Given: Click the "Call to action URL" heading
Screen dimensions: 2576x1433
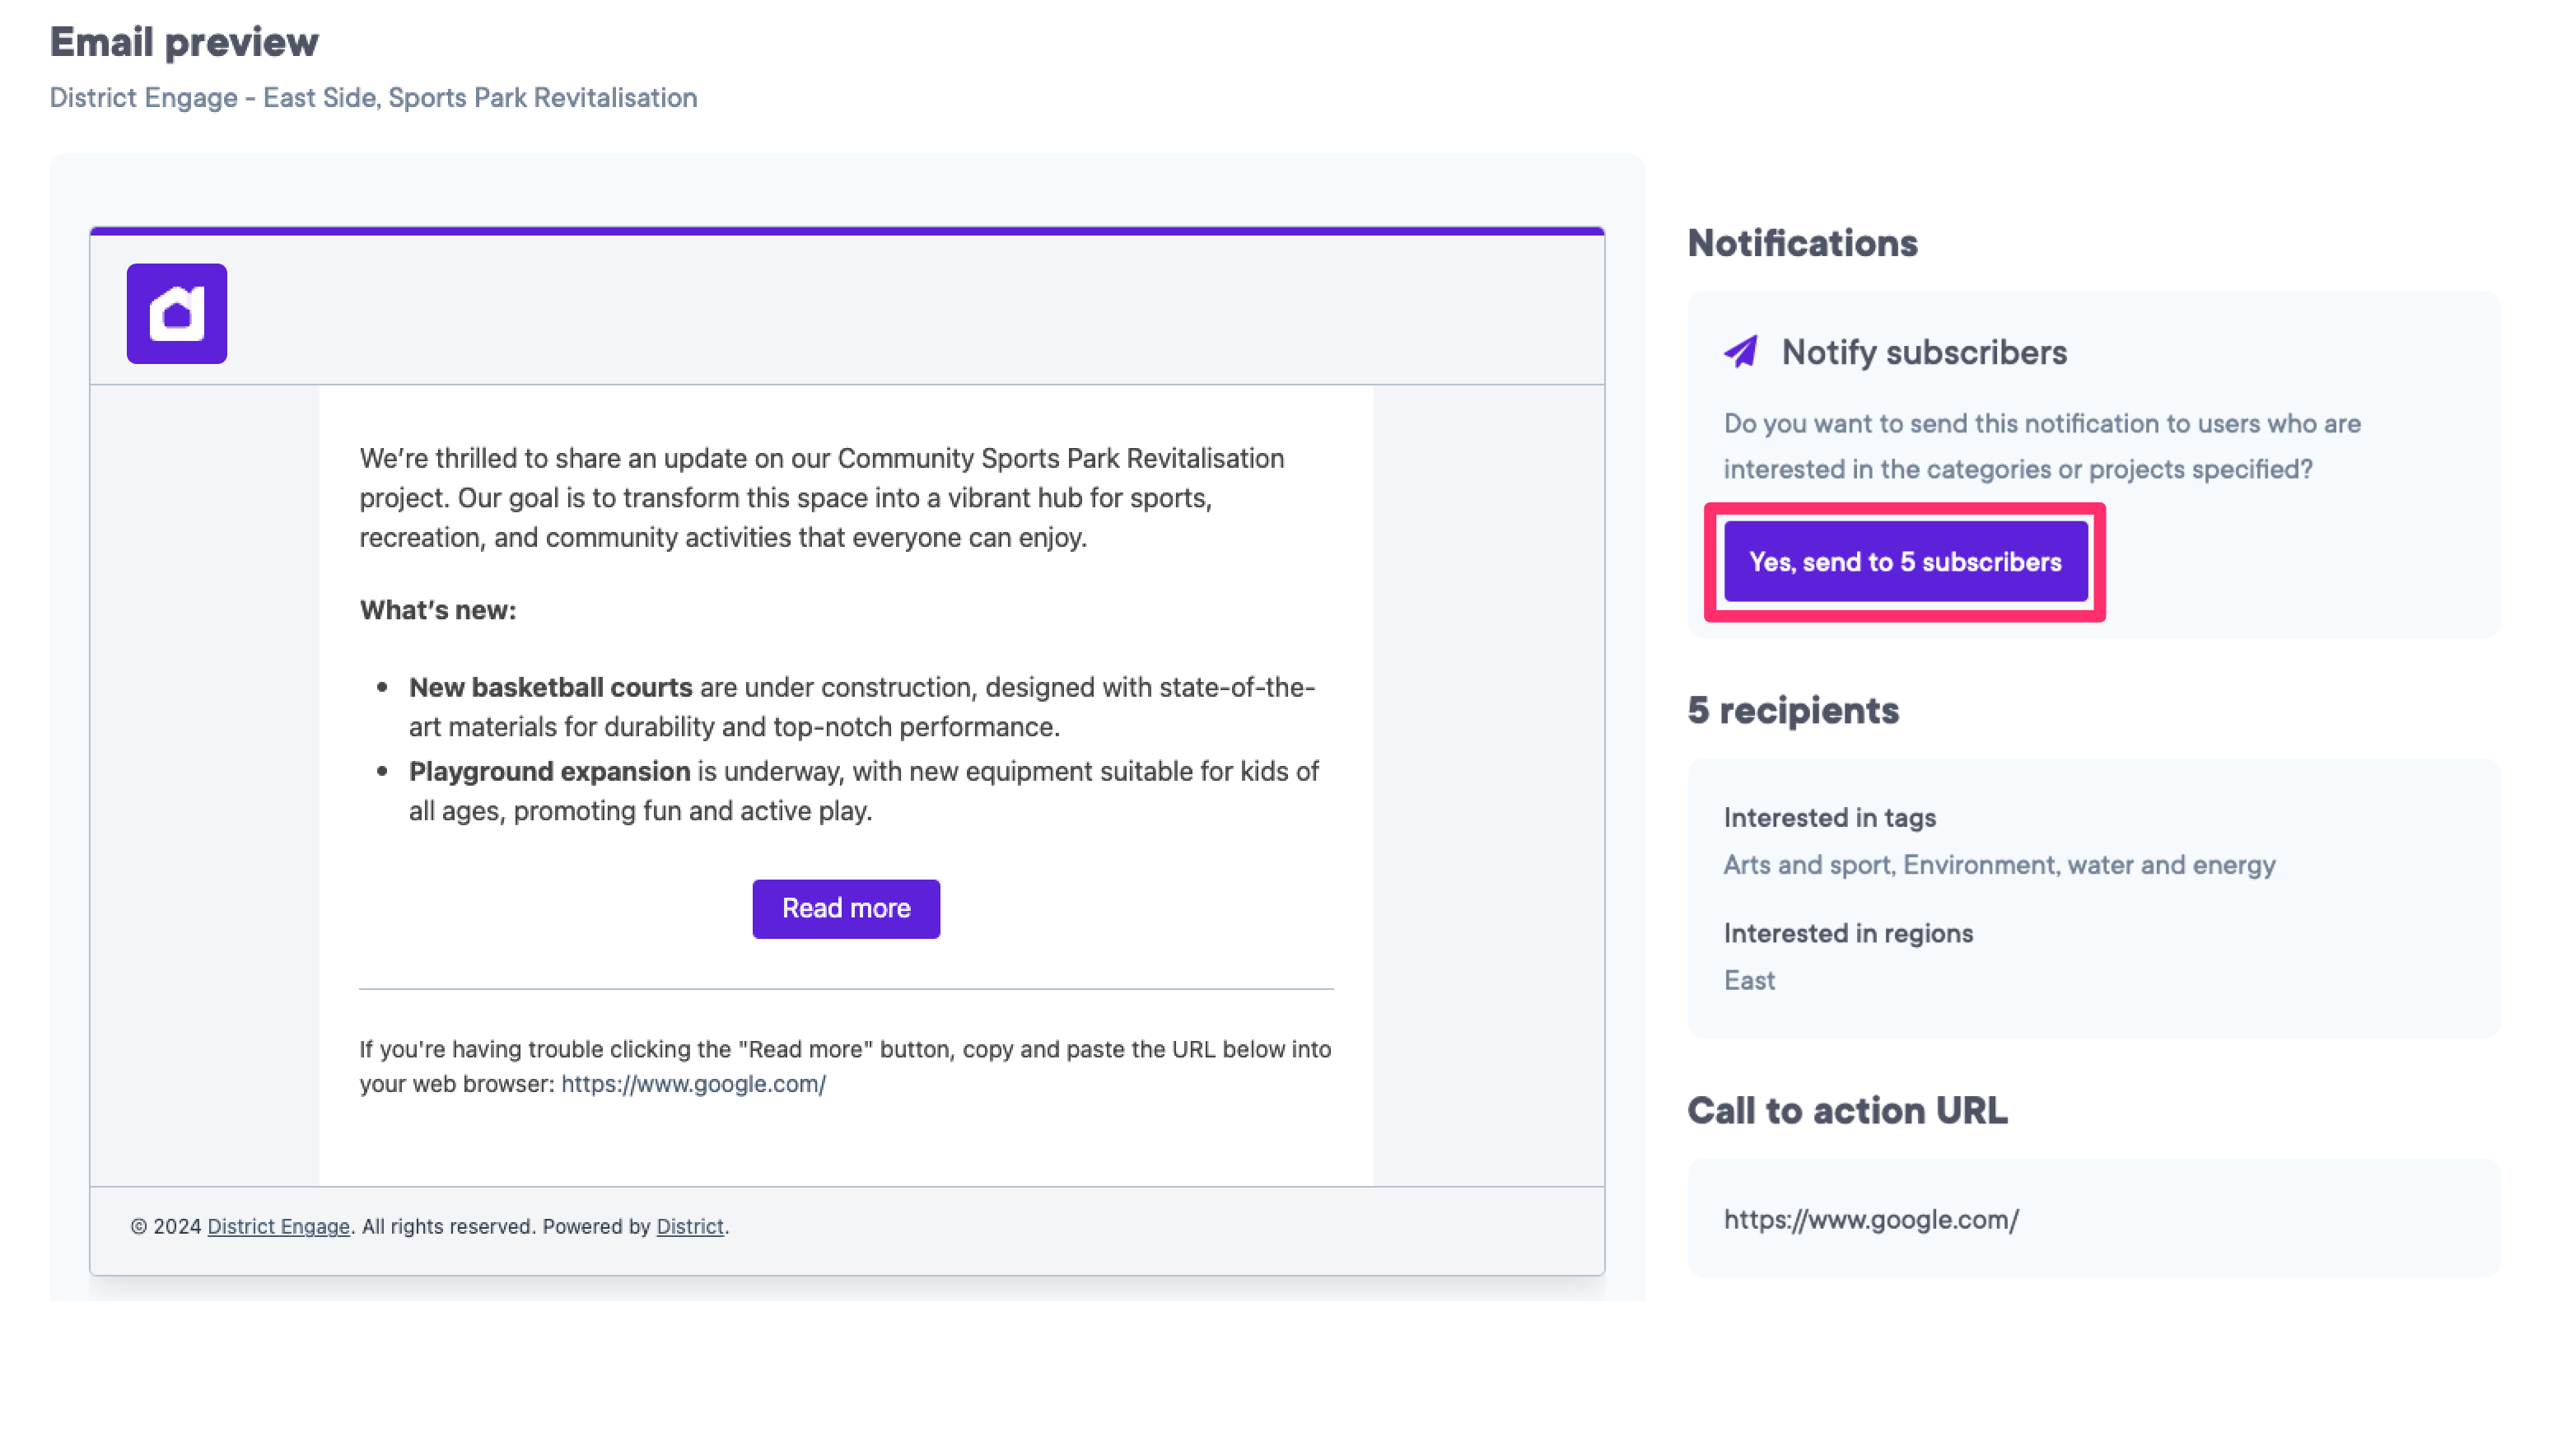Looking at the screenshot, I should coord(1847,1111).
